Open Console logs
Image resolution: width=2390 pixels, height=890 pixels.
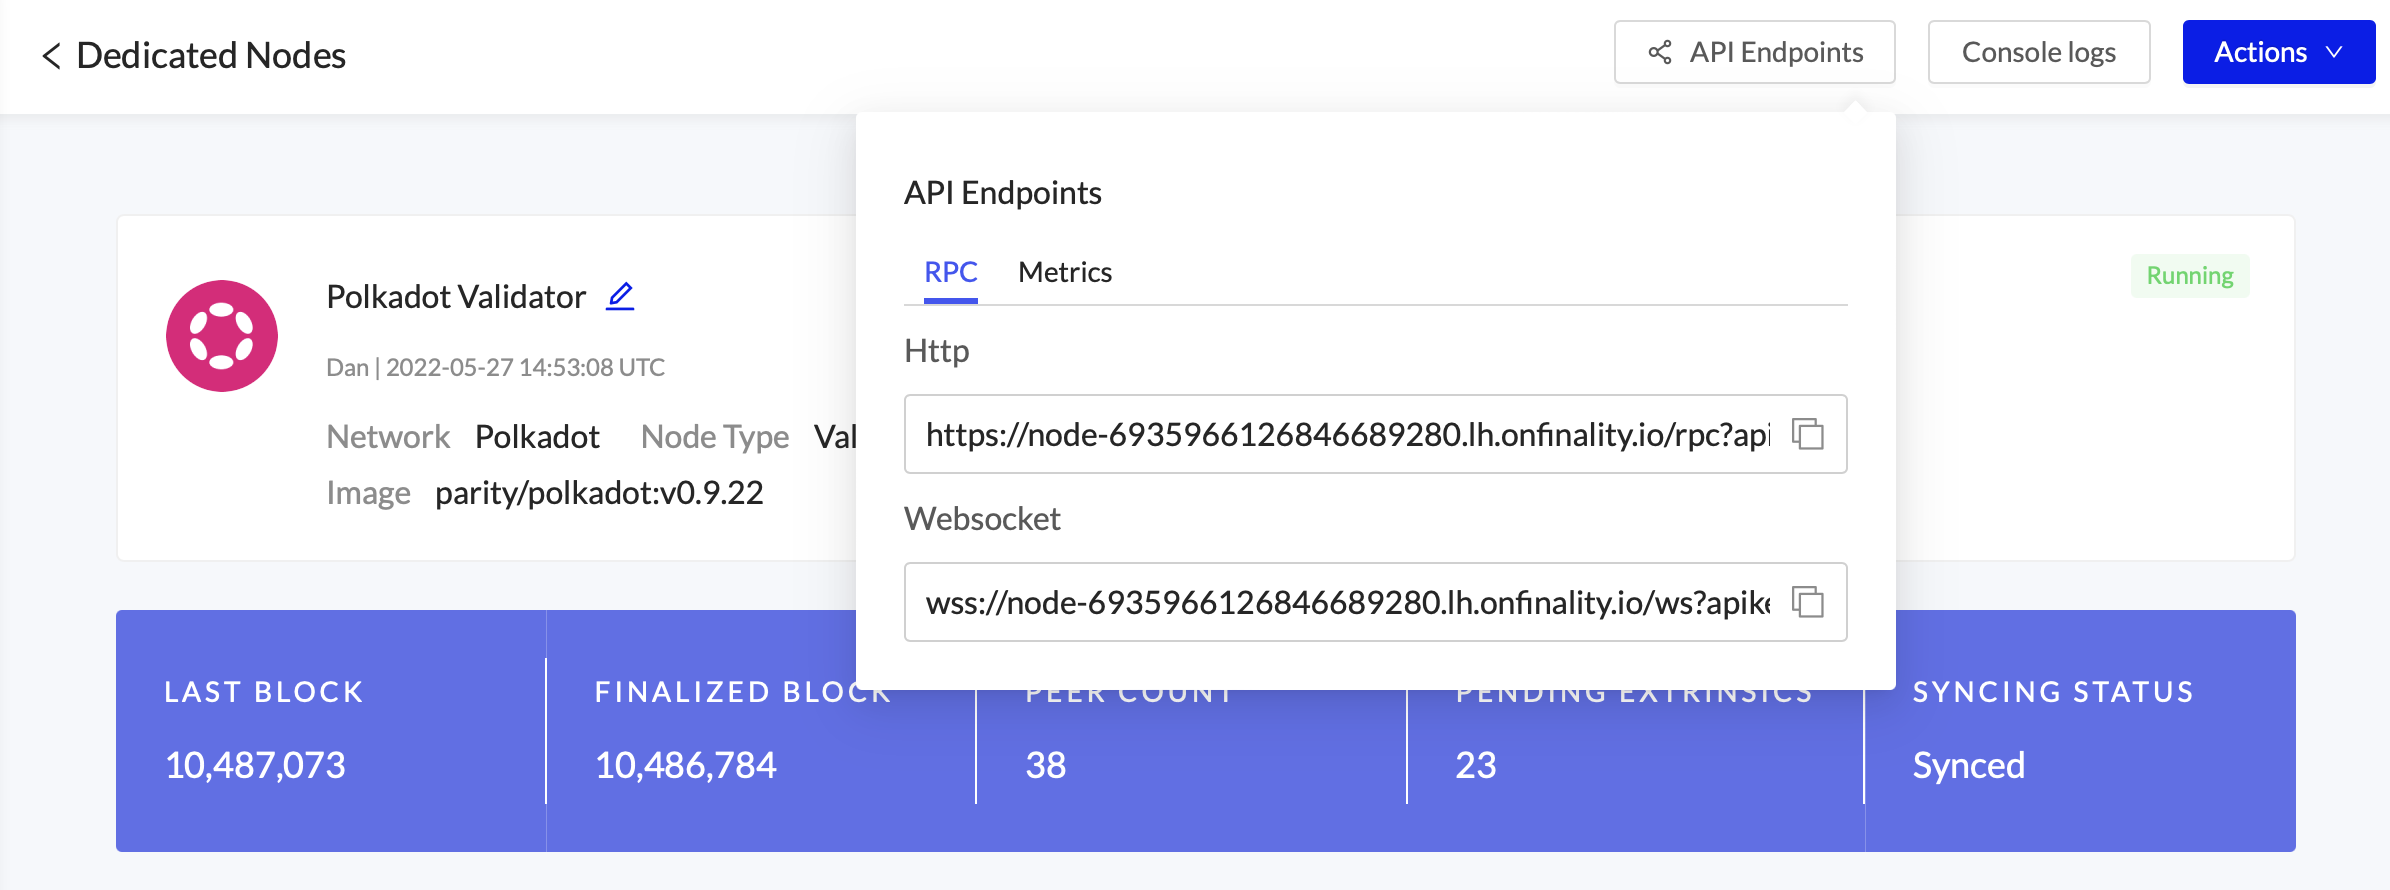click(x=2038, y=52)
